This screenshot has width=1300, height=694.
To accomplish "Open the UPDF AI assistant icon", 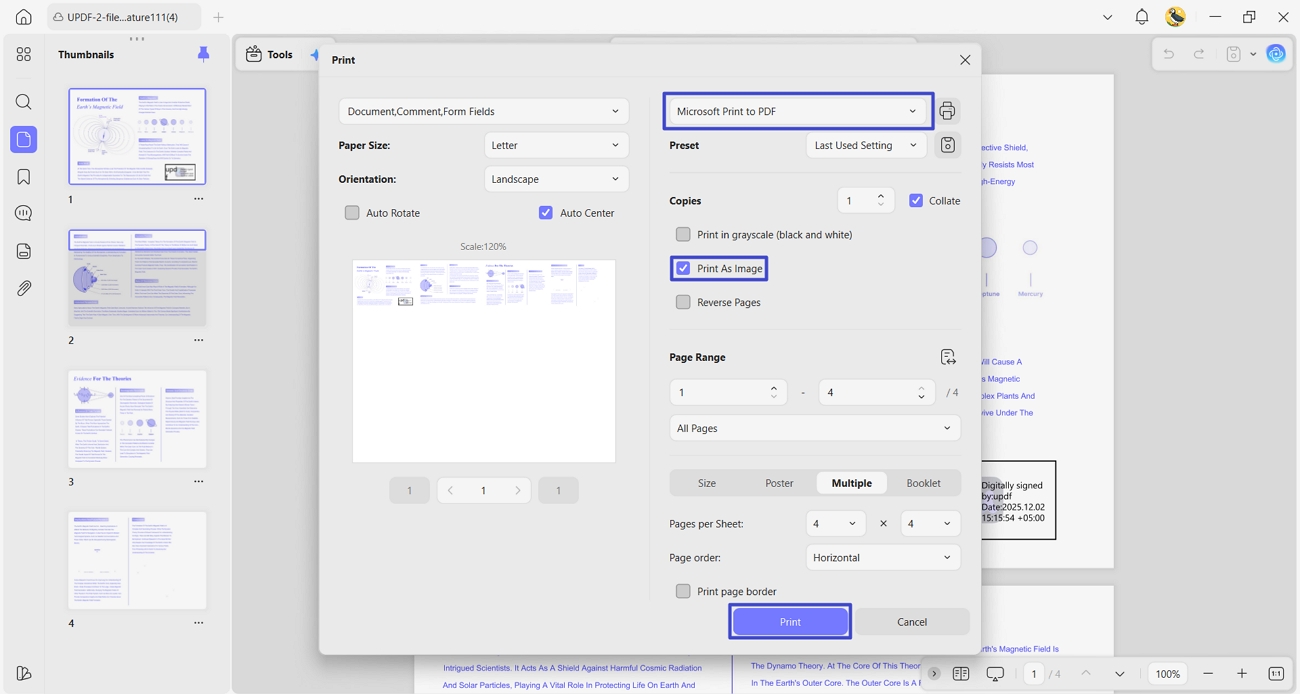I will (x=1276, y=54).
